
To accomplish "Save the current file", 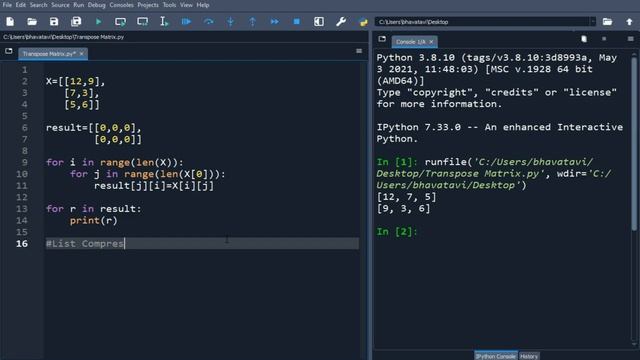I will [54, 22].
